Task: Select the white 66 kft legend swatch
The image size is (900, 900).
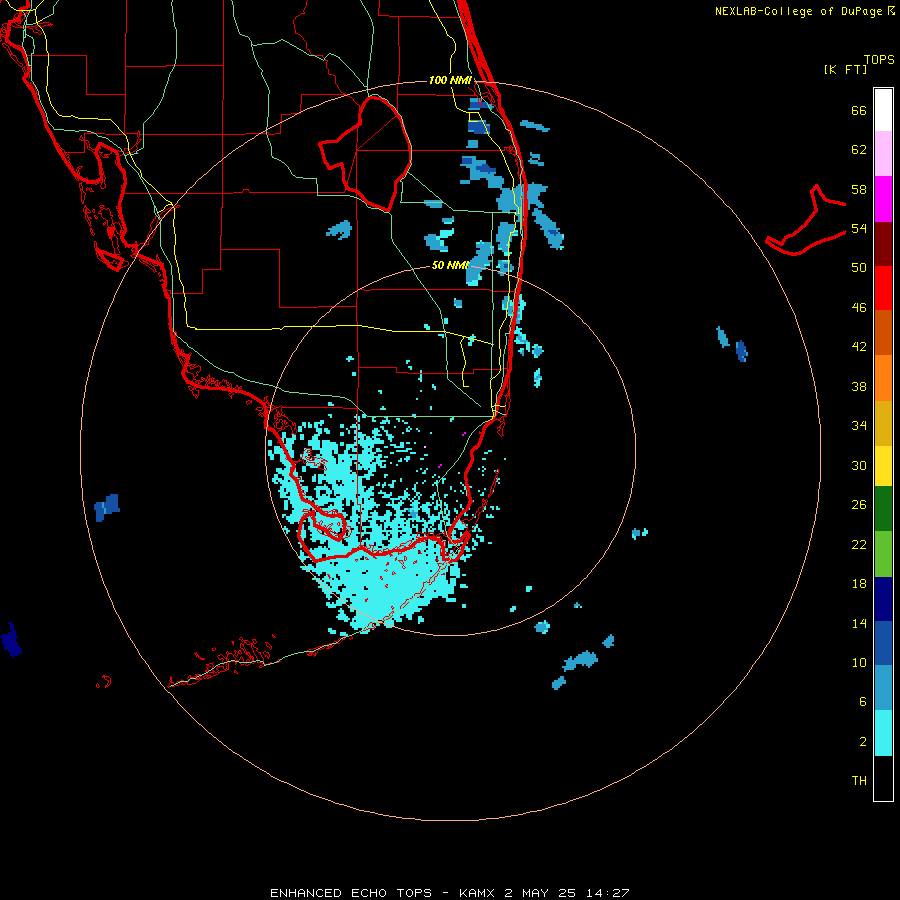Action: coord(883,110)
